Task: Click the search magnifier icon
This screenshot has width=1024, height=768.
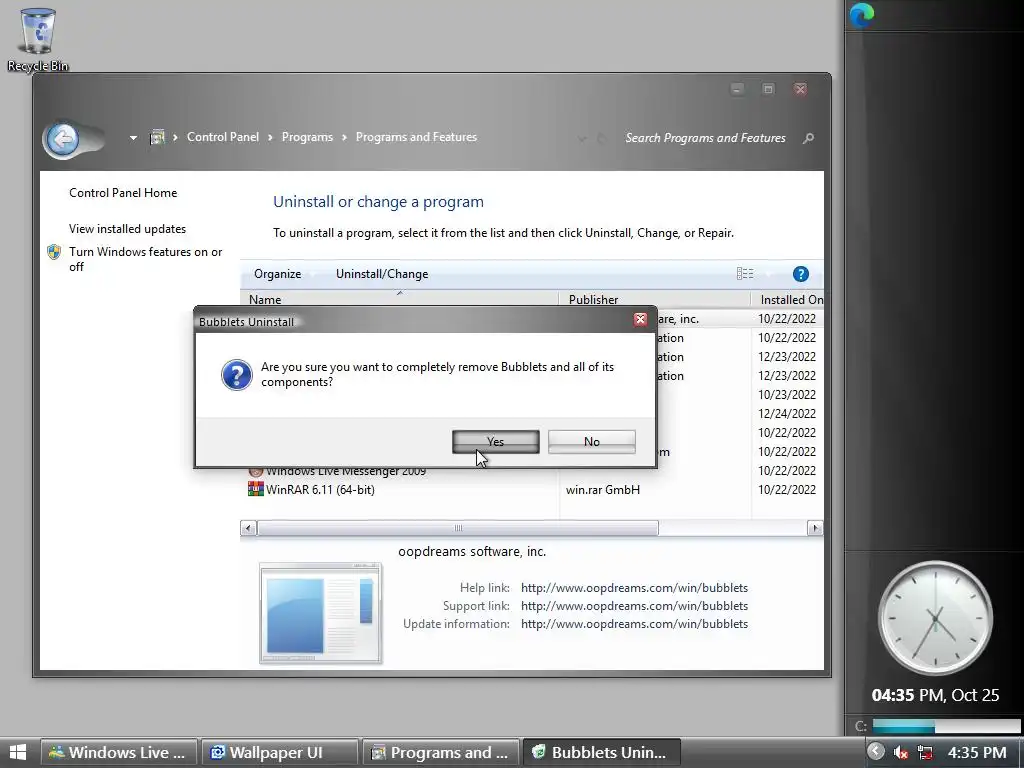Action: tap(808, 138)
